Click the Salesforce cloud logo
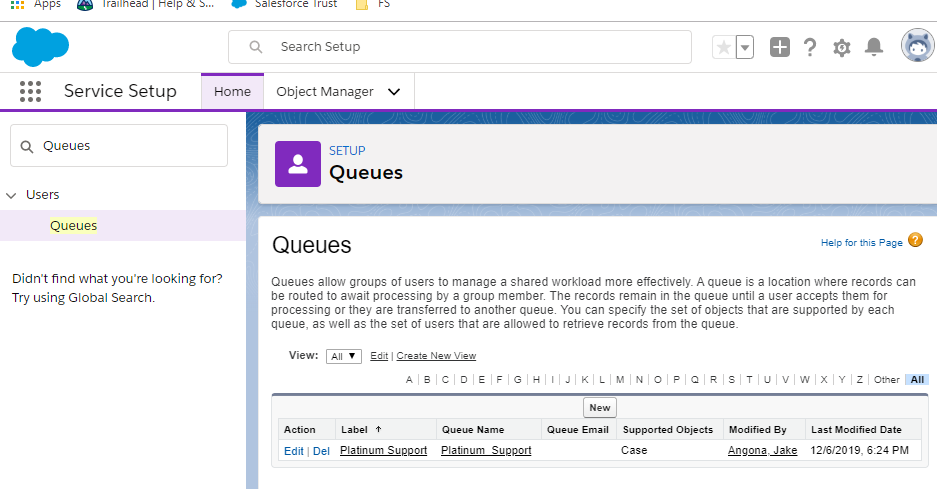 (40, 47)
